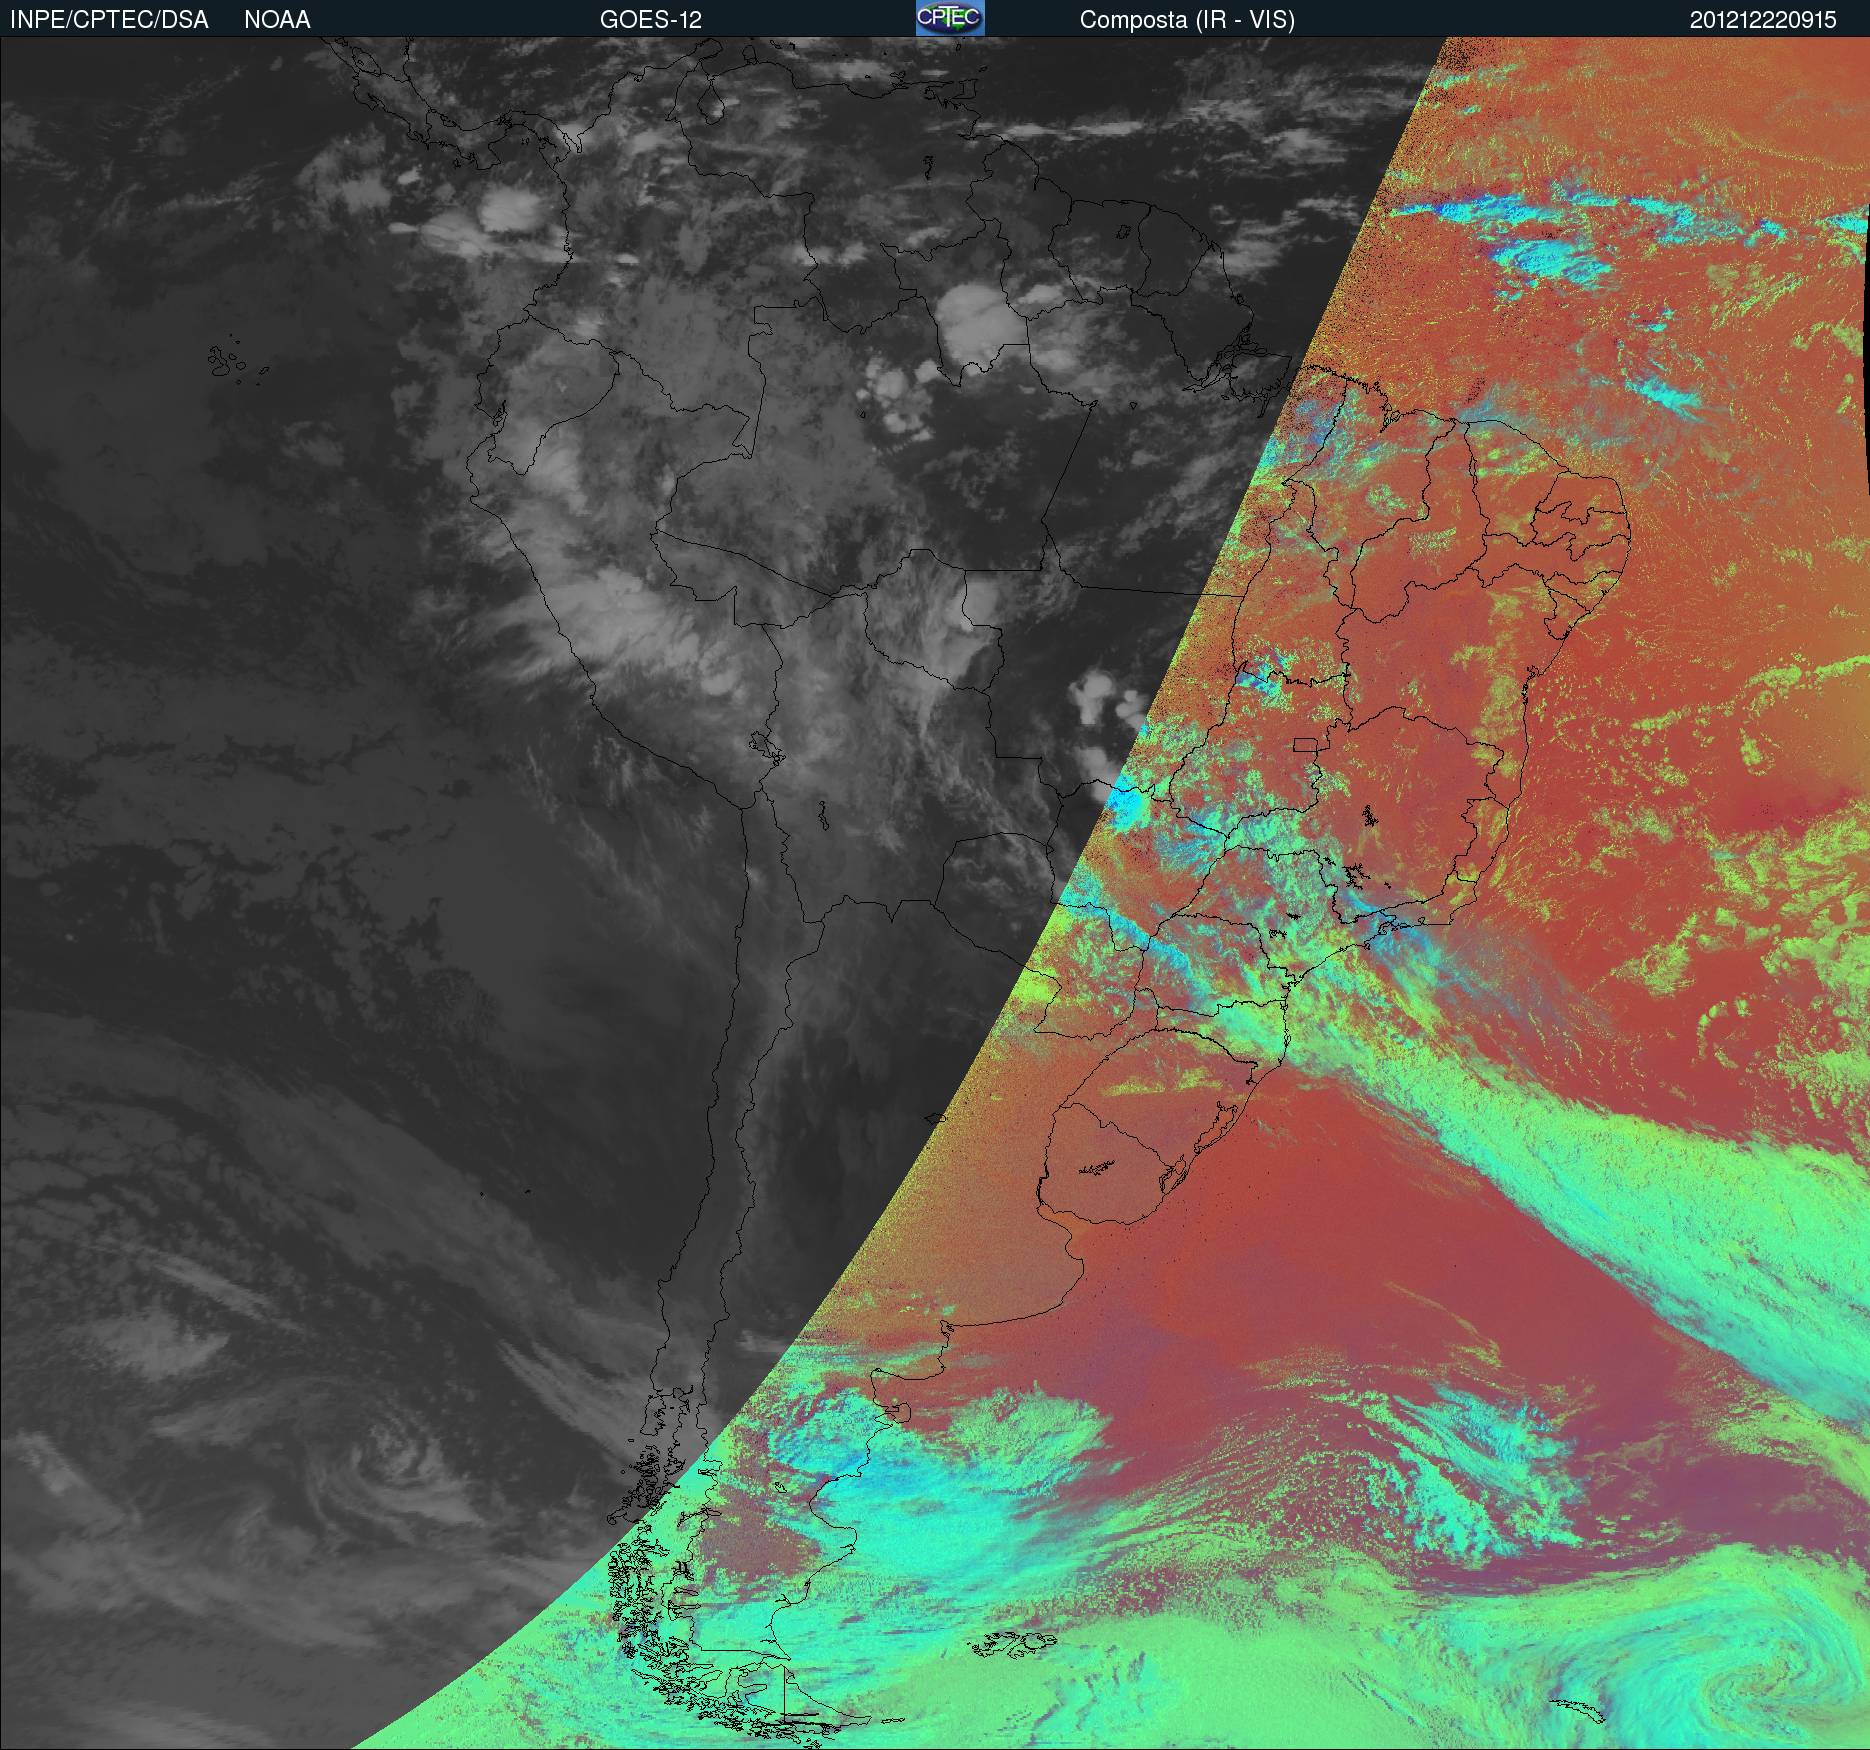
Task: Click the GOES-12 satellite label
Action: point(651,20)
